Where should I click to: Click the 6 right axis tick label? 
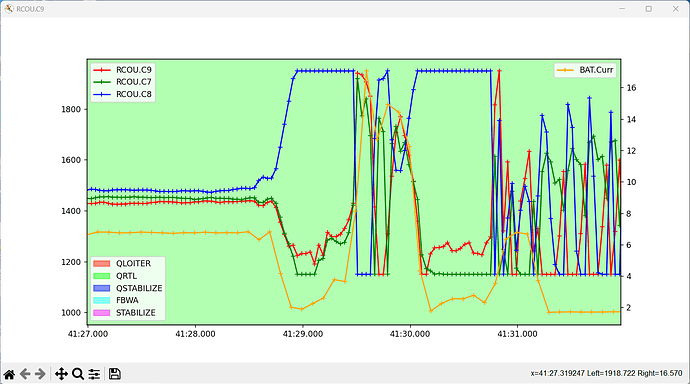point(629,245)
